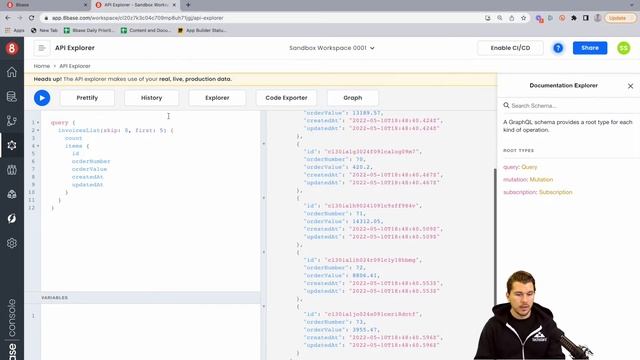Collapse the invoicesList block on line 2

coord(38,130)
